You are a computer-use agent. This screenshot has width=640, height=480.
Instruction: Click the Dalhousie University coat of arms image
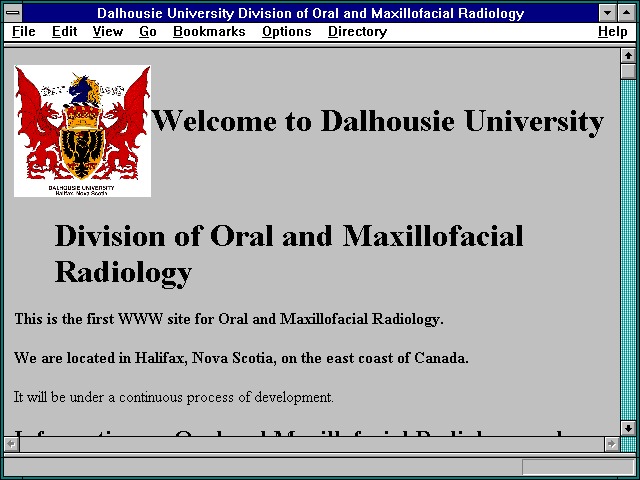click(x=82, y=131)
